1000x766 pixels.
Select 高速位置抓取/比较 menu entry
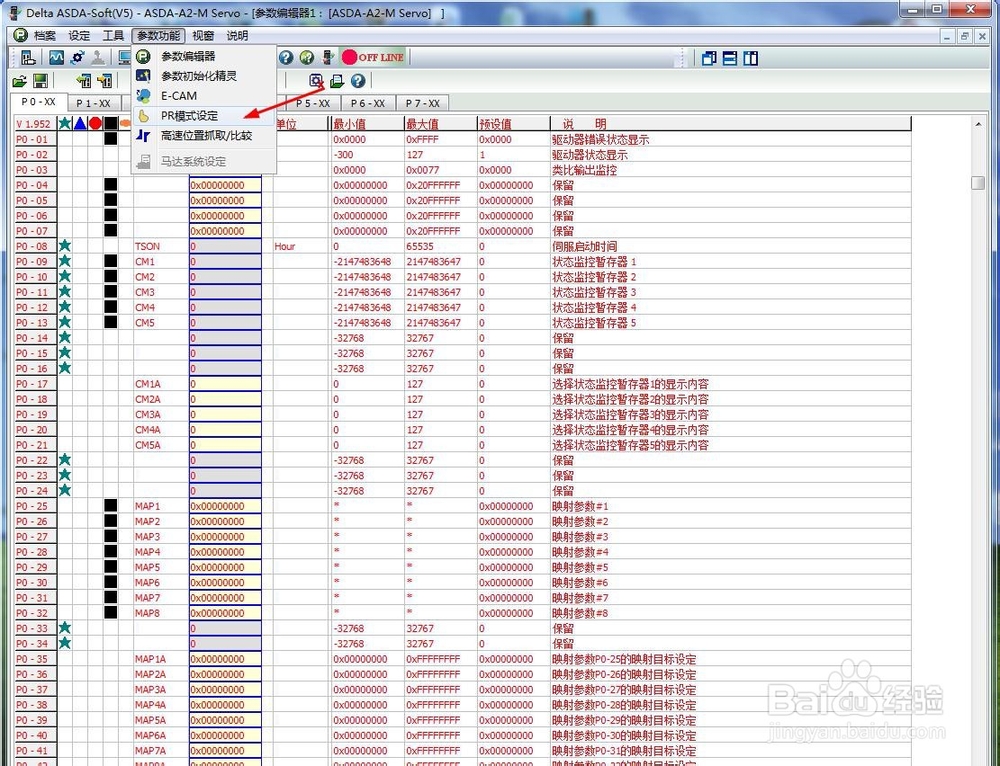tap(204, 135)
